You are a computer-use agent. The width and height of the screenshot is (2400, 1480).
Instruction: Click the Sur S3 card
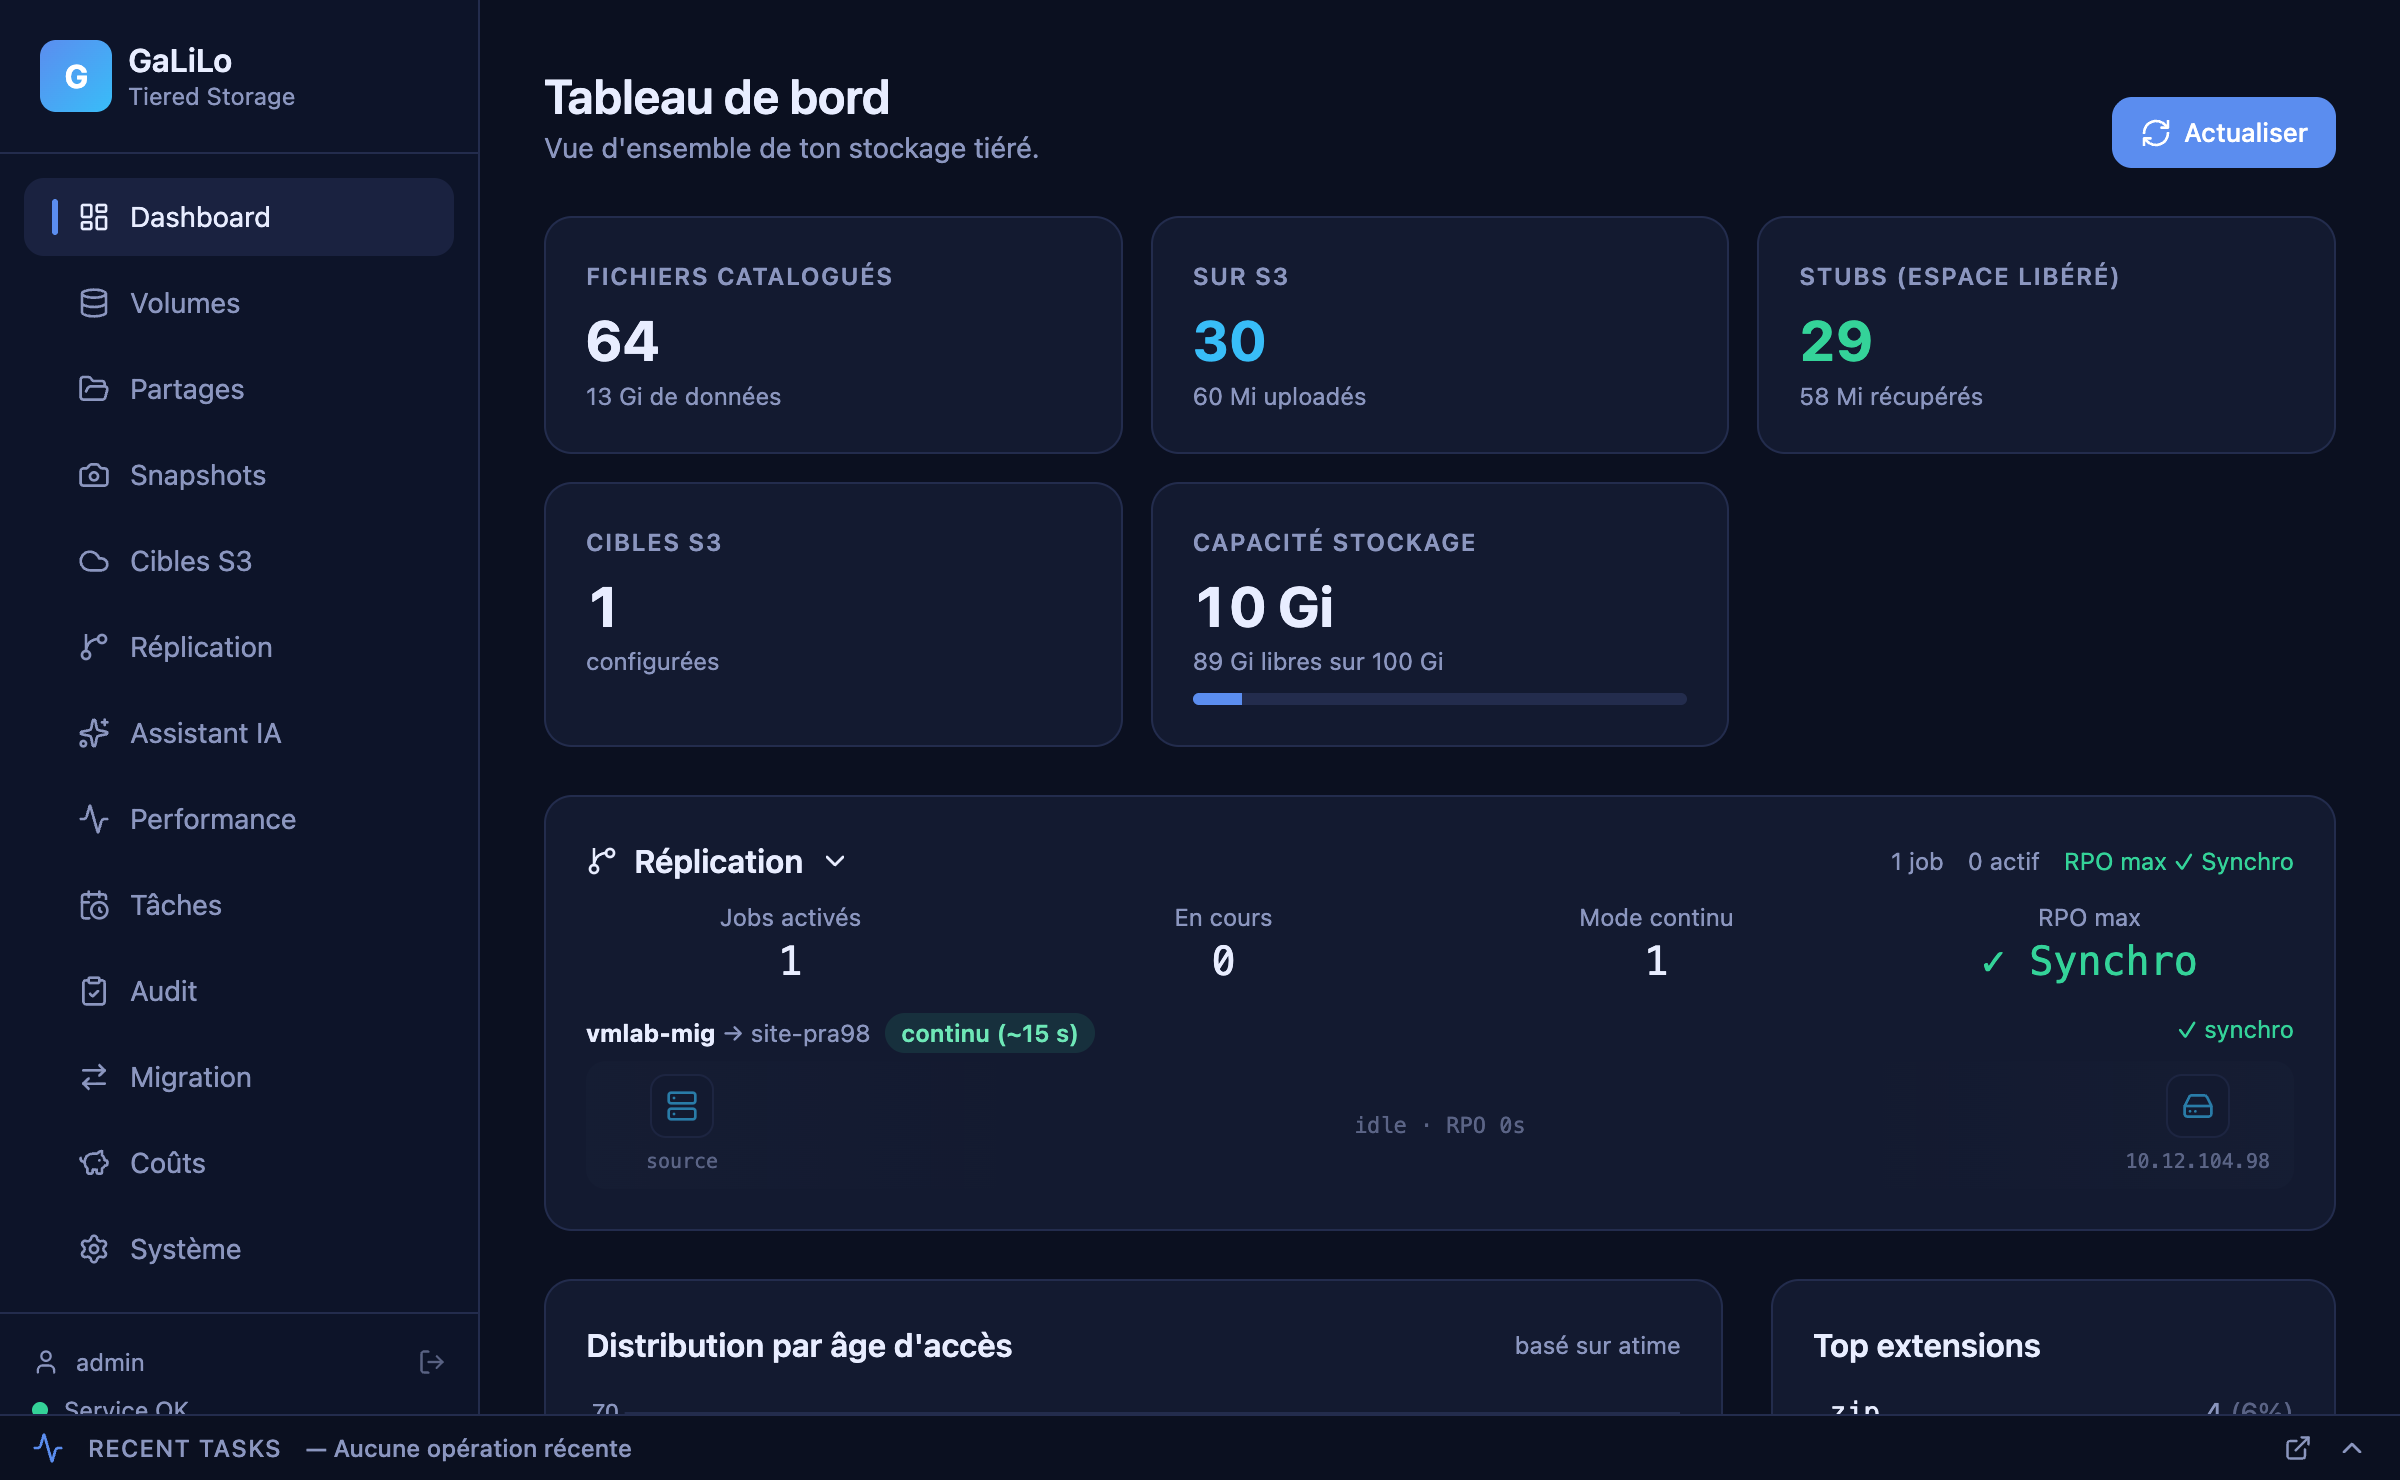(x=1440, y=335)
